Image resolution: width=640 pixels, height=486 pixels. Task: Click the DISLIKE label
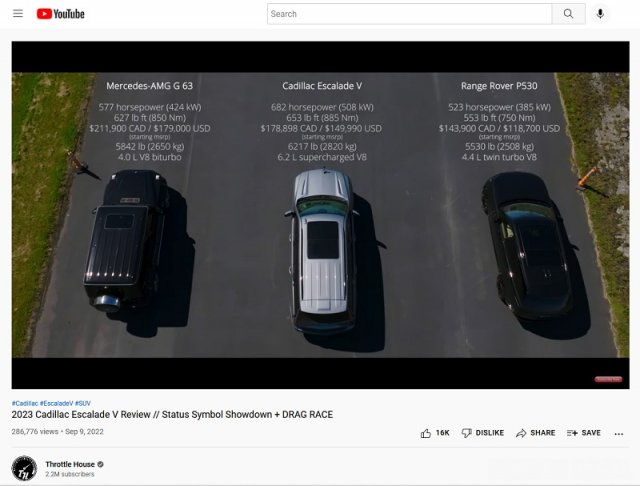coord(490,433)
